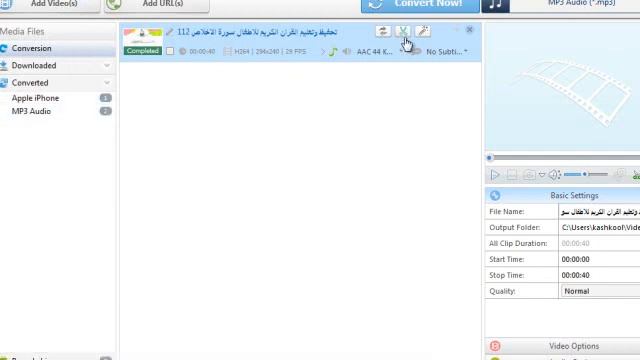Click the scissors clip icon
Image resolution: width=640 pixels, height=360 pixels.
click(403, 31)
